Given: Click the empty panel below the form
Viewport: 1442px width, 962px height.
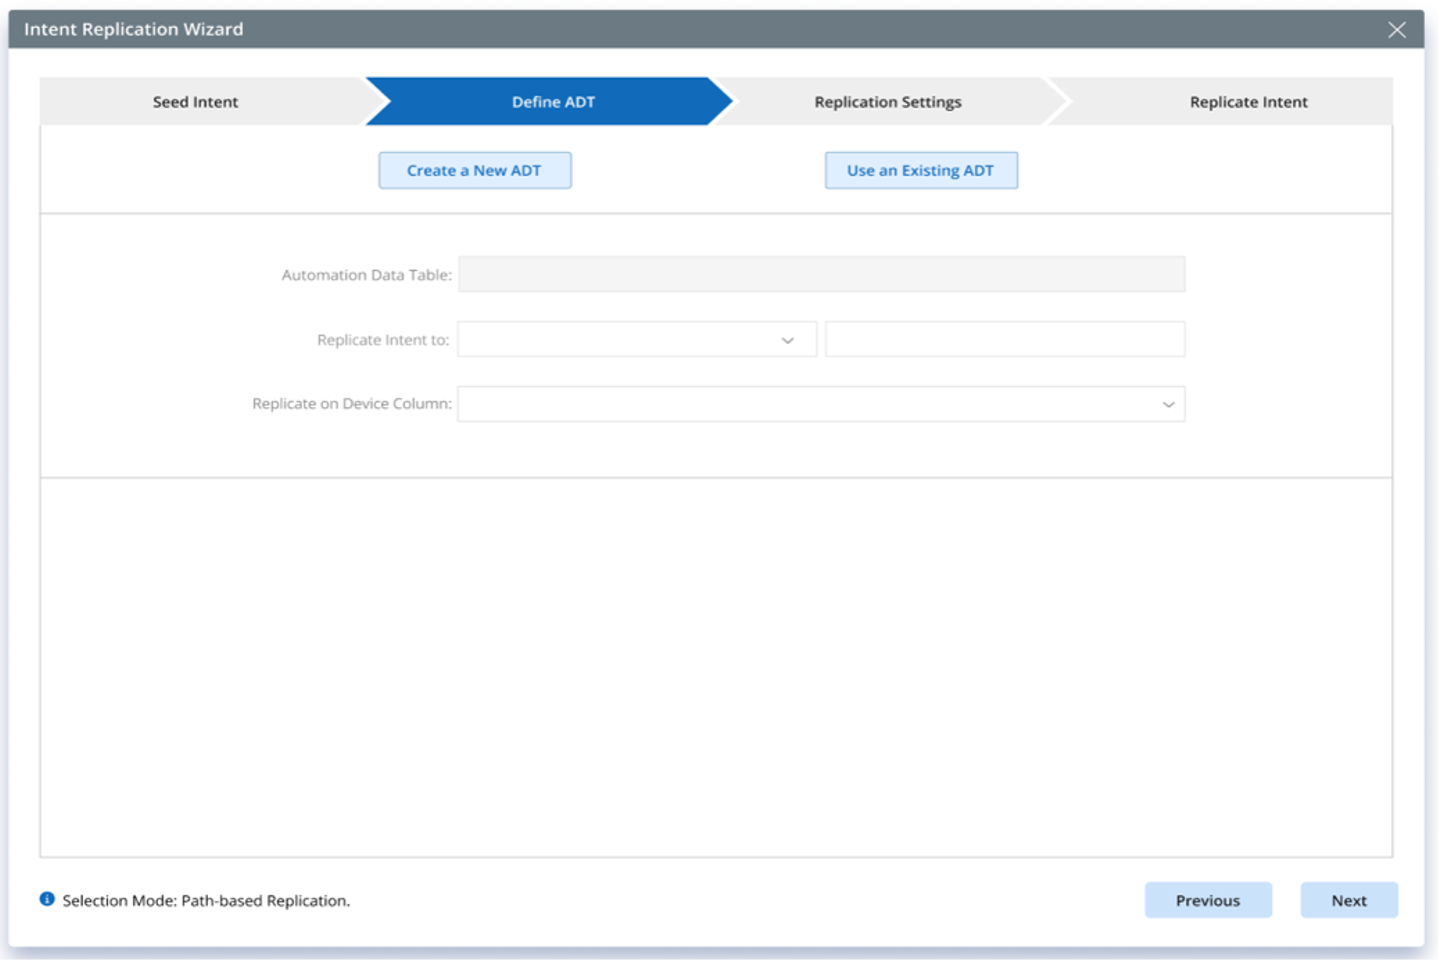Looking at the screenshot, I should click(716, 667).
